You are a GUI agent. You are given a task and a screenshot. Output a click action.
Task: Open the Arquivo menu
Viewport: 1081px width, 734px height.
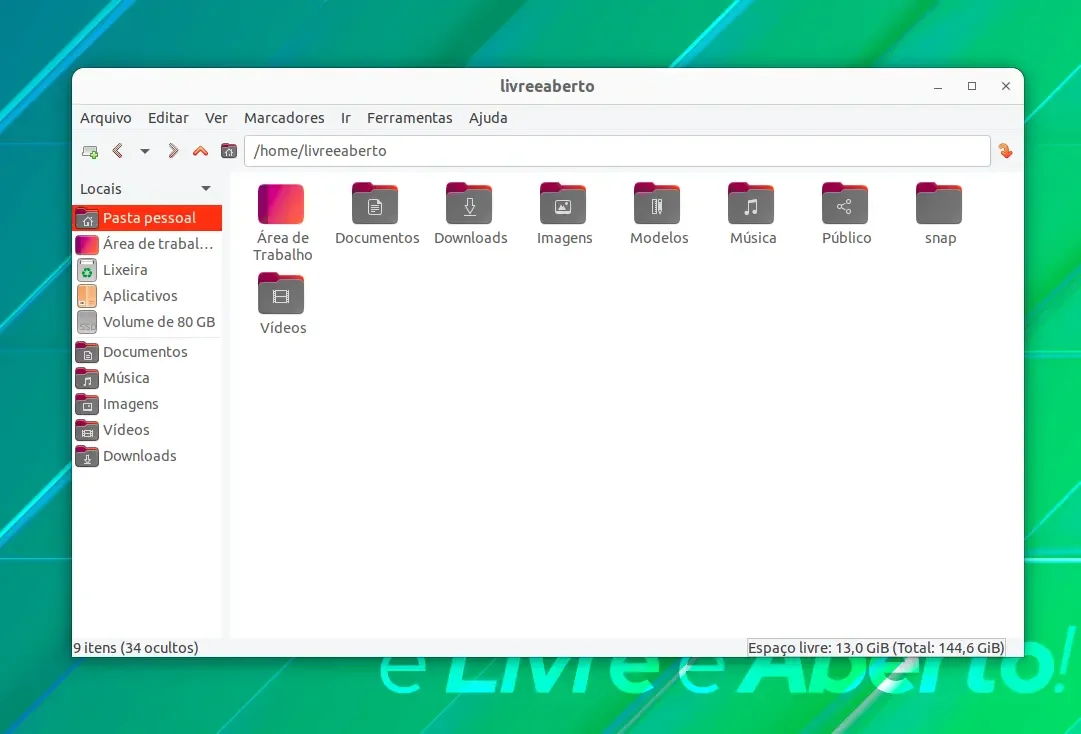(105, 118)
